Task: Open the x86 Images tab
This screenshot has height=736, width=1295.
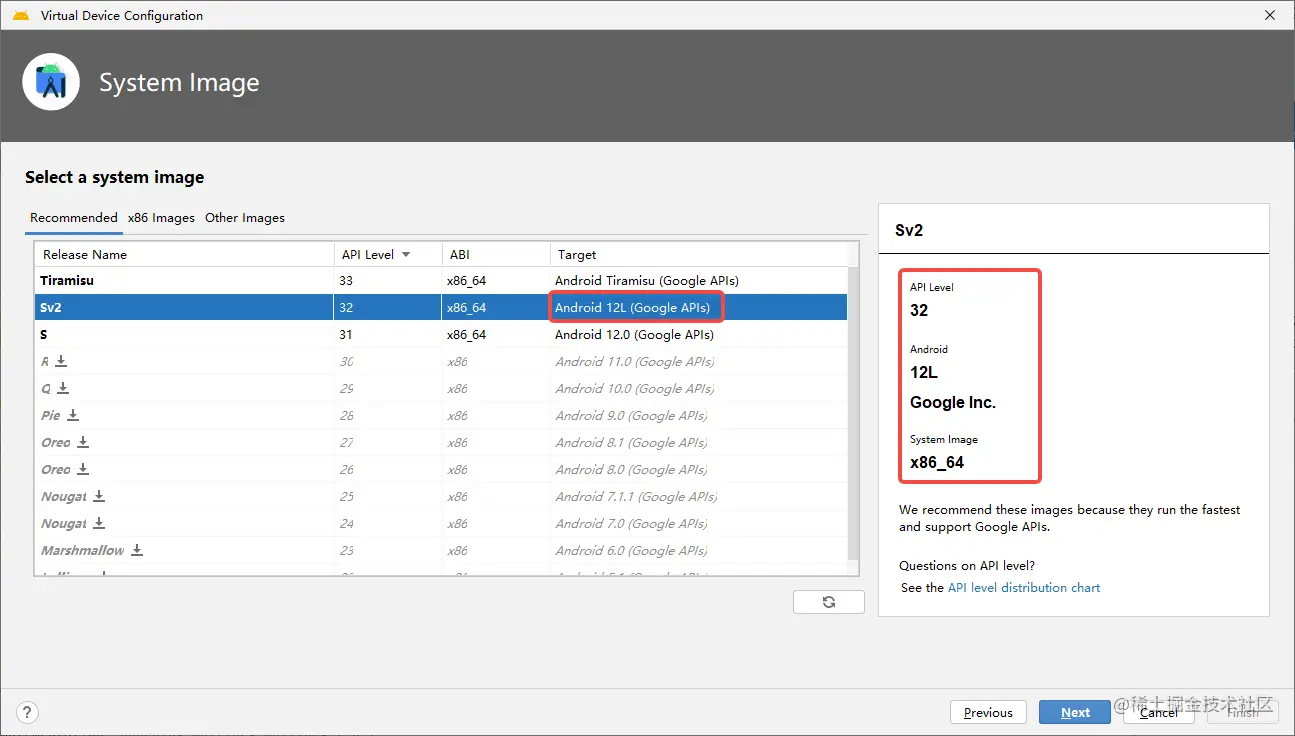Action: pos(161,218)
